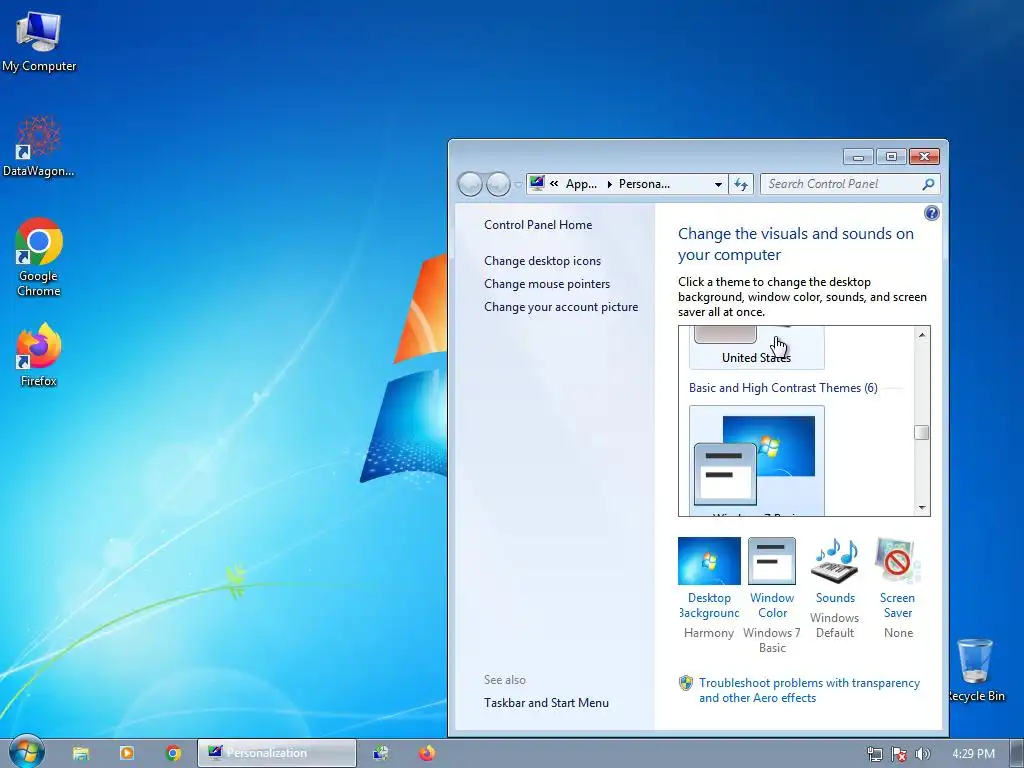Open the recent pages dropdown arrow
Viewport: 1024px width, 768px height.
(518, 185)
